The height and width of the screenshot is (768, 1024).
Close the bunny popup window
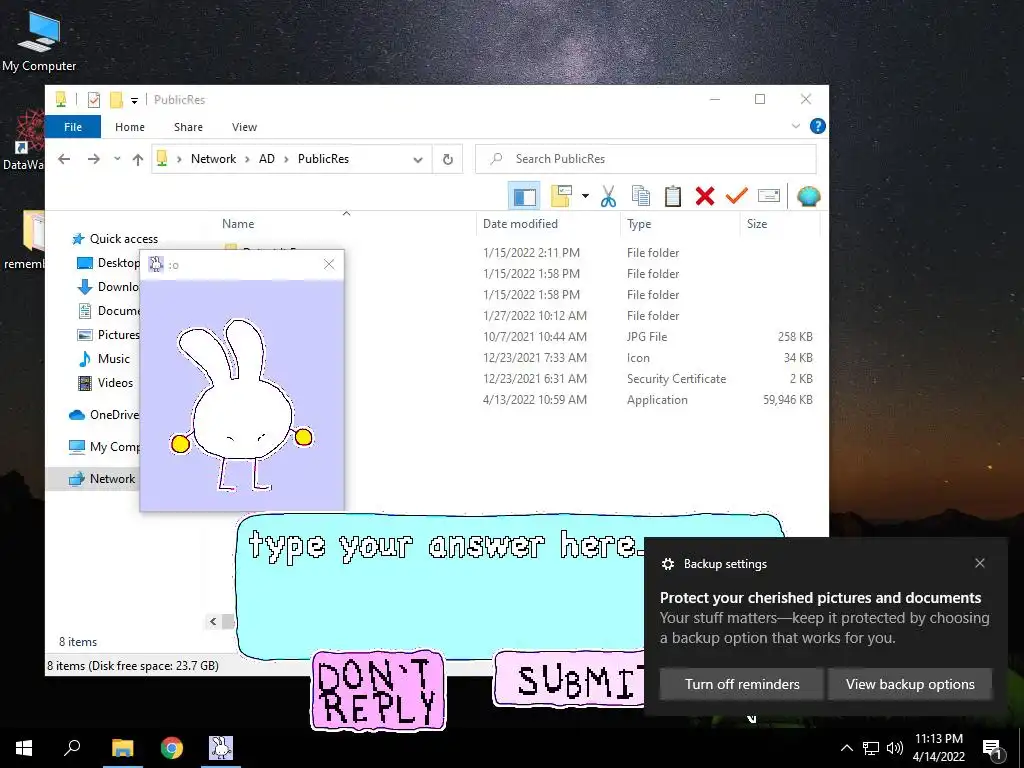coord(329,264)
